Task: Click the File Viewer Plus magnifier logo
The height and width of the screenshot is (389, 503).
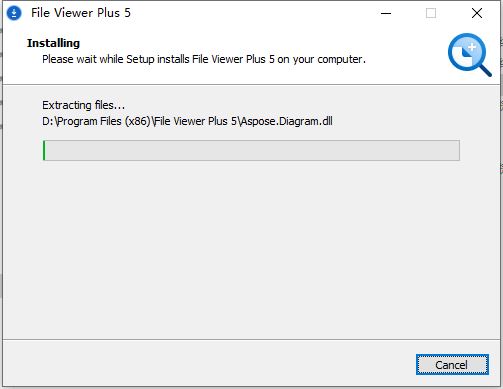Action: pos(470,55)
